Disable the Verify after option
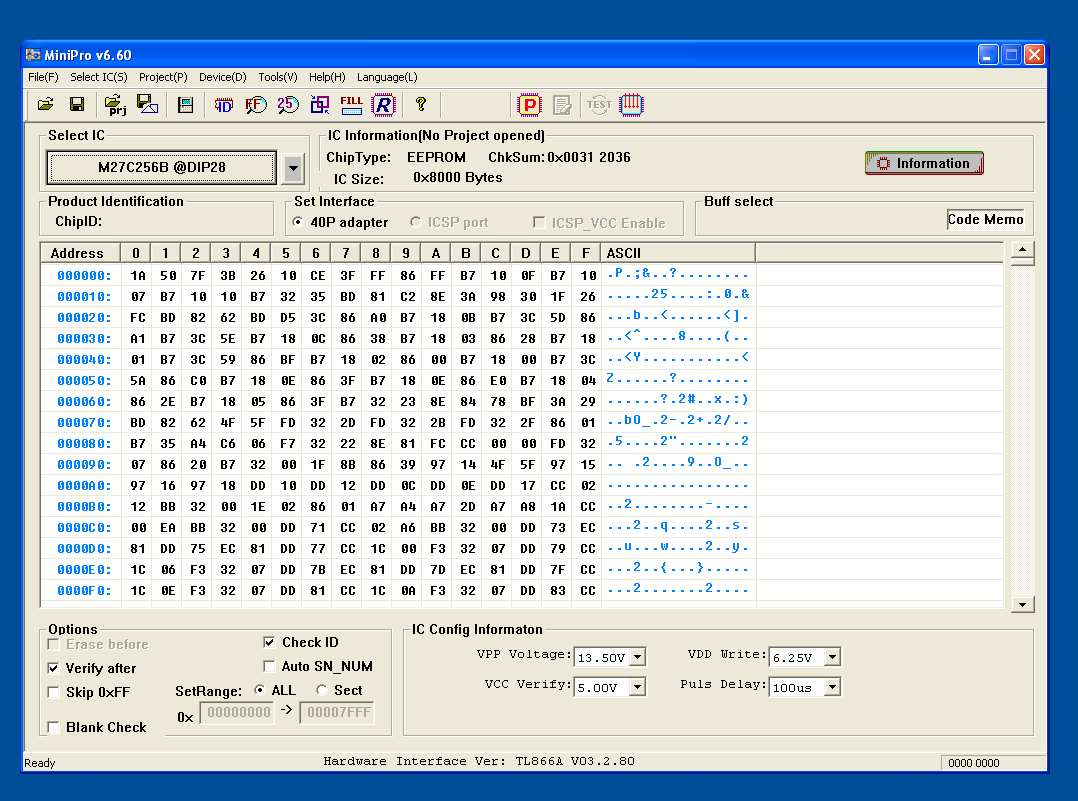 click(53, 668)
